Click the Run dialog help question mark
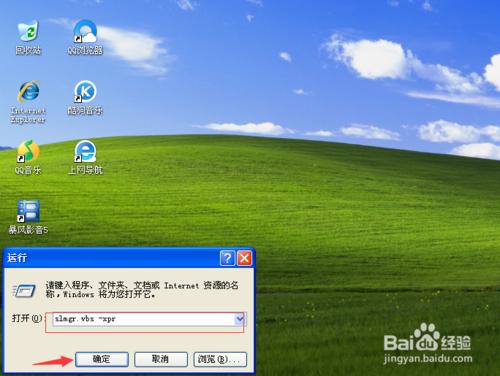 (227, 258)
